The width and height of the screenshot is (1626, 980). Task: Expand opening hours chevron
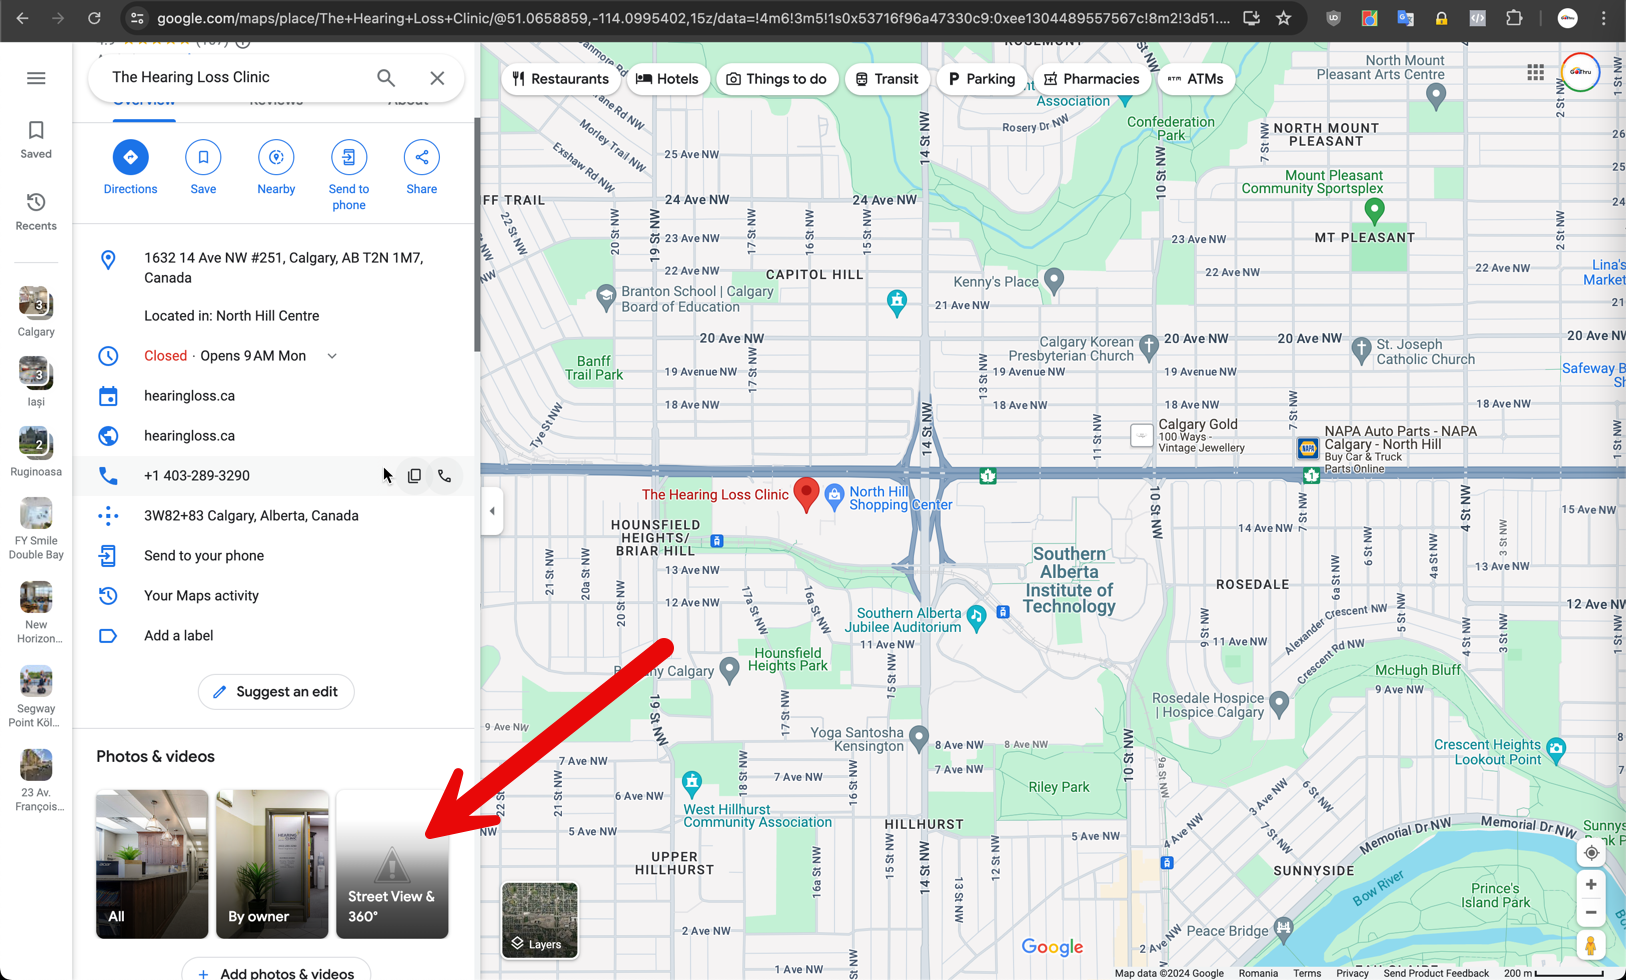(332, 356)
